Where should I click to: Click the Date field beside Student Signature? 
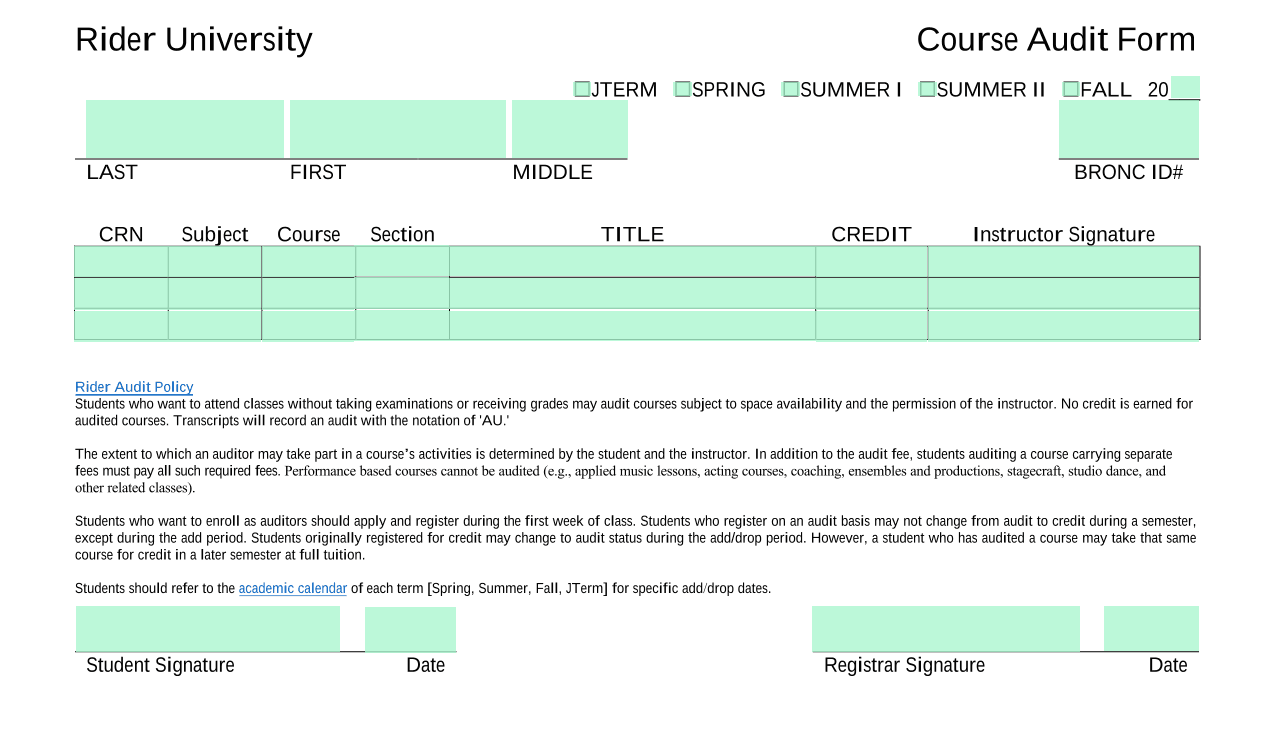[411, 629]
